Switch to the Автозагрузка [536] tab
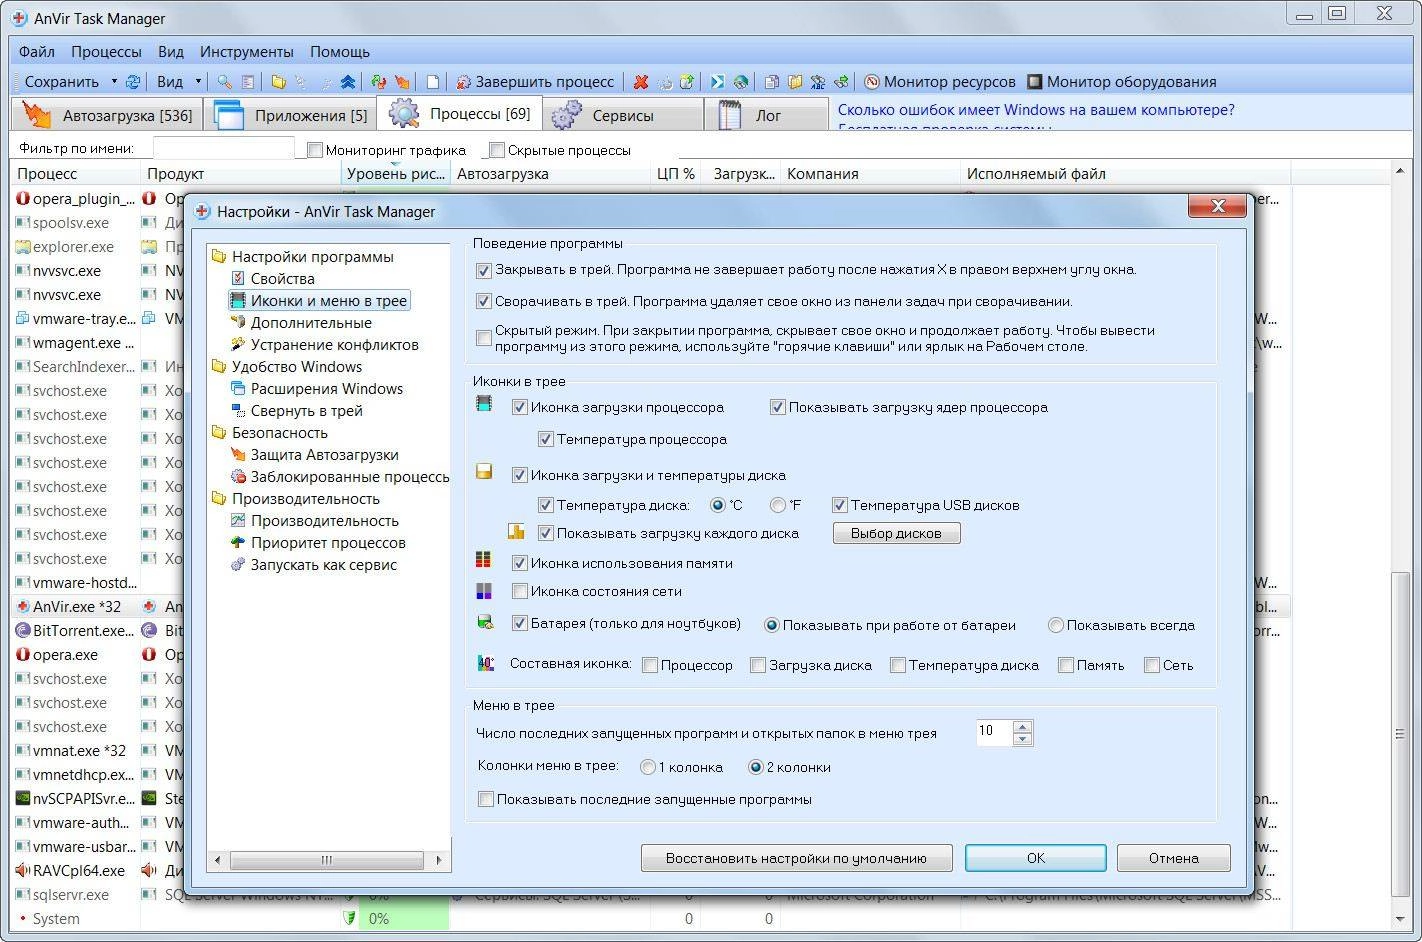The width and height of the screenshot is (1422, 942). [108, 115]
